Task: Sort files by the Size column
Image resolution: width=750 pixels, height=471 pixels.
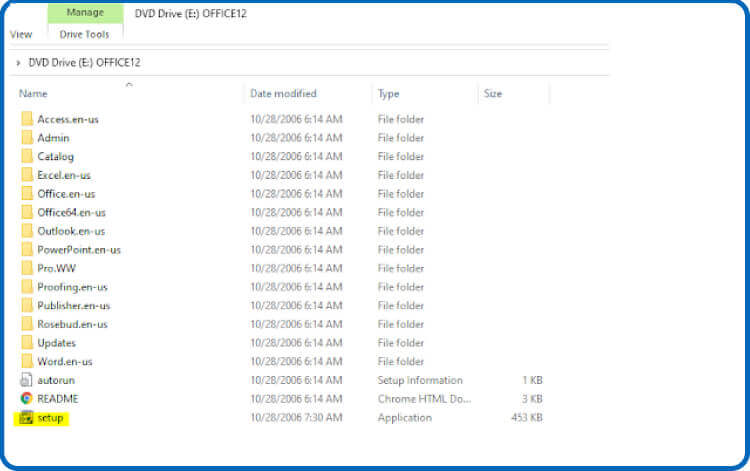Action: point(493,94)
